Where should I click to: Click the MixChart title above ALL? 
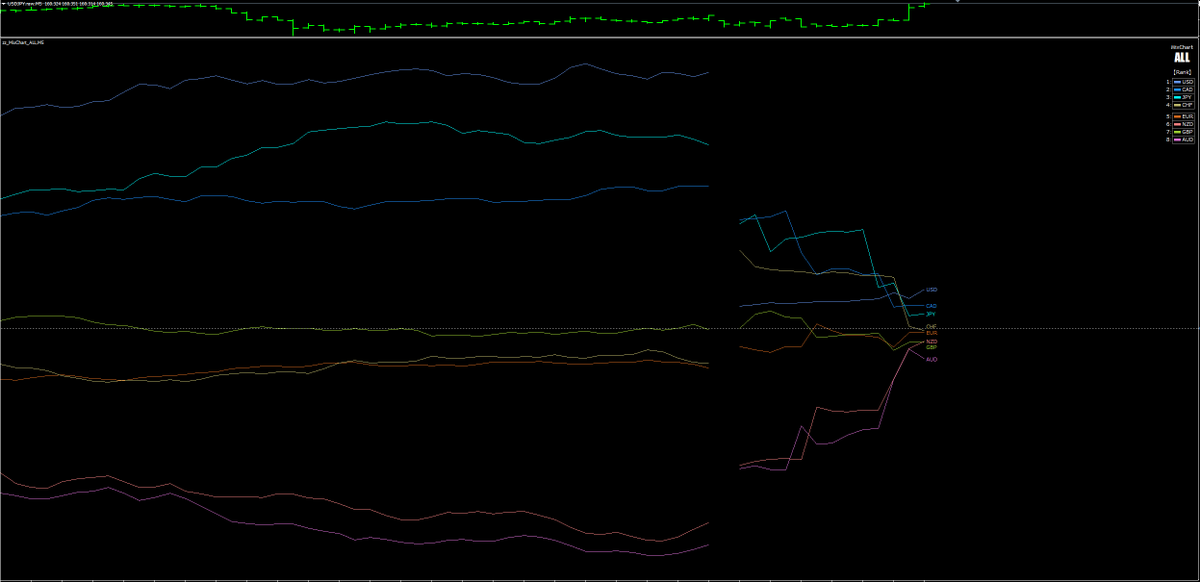(1182, 47)
